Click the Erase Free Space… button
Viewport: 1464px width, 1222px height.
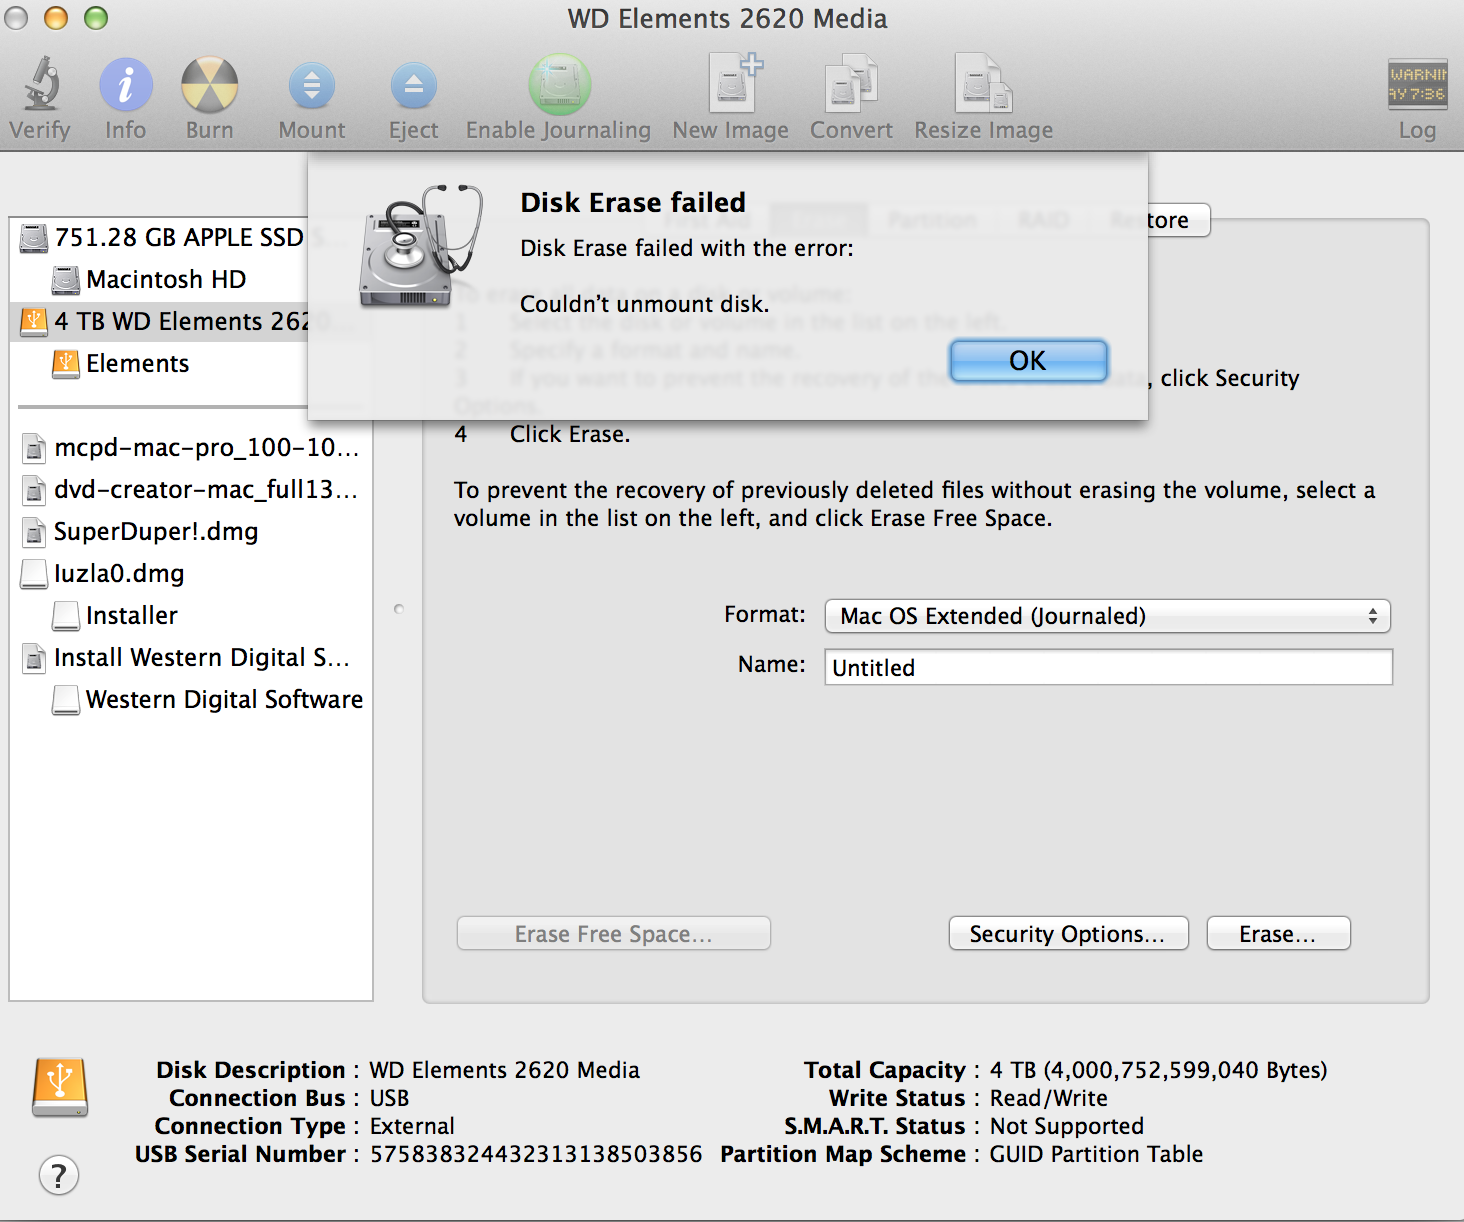613,934
